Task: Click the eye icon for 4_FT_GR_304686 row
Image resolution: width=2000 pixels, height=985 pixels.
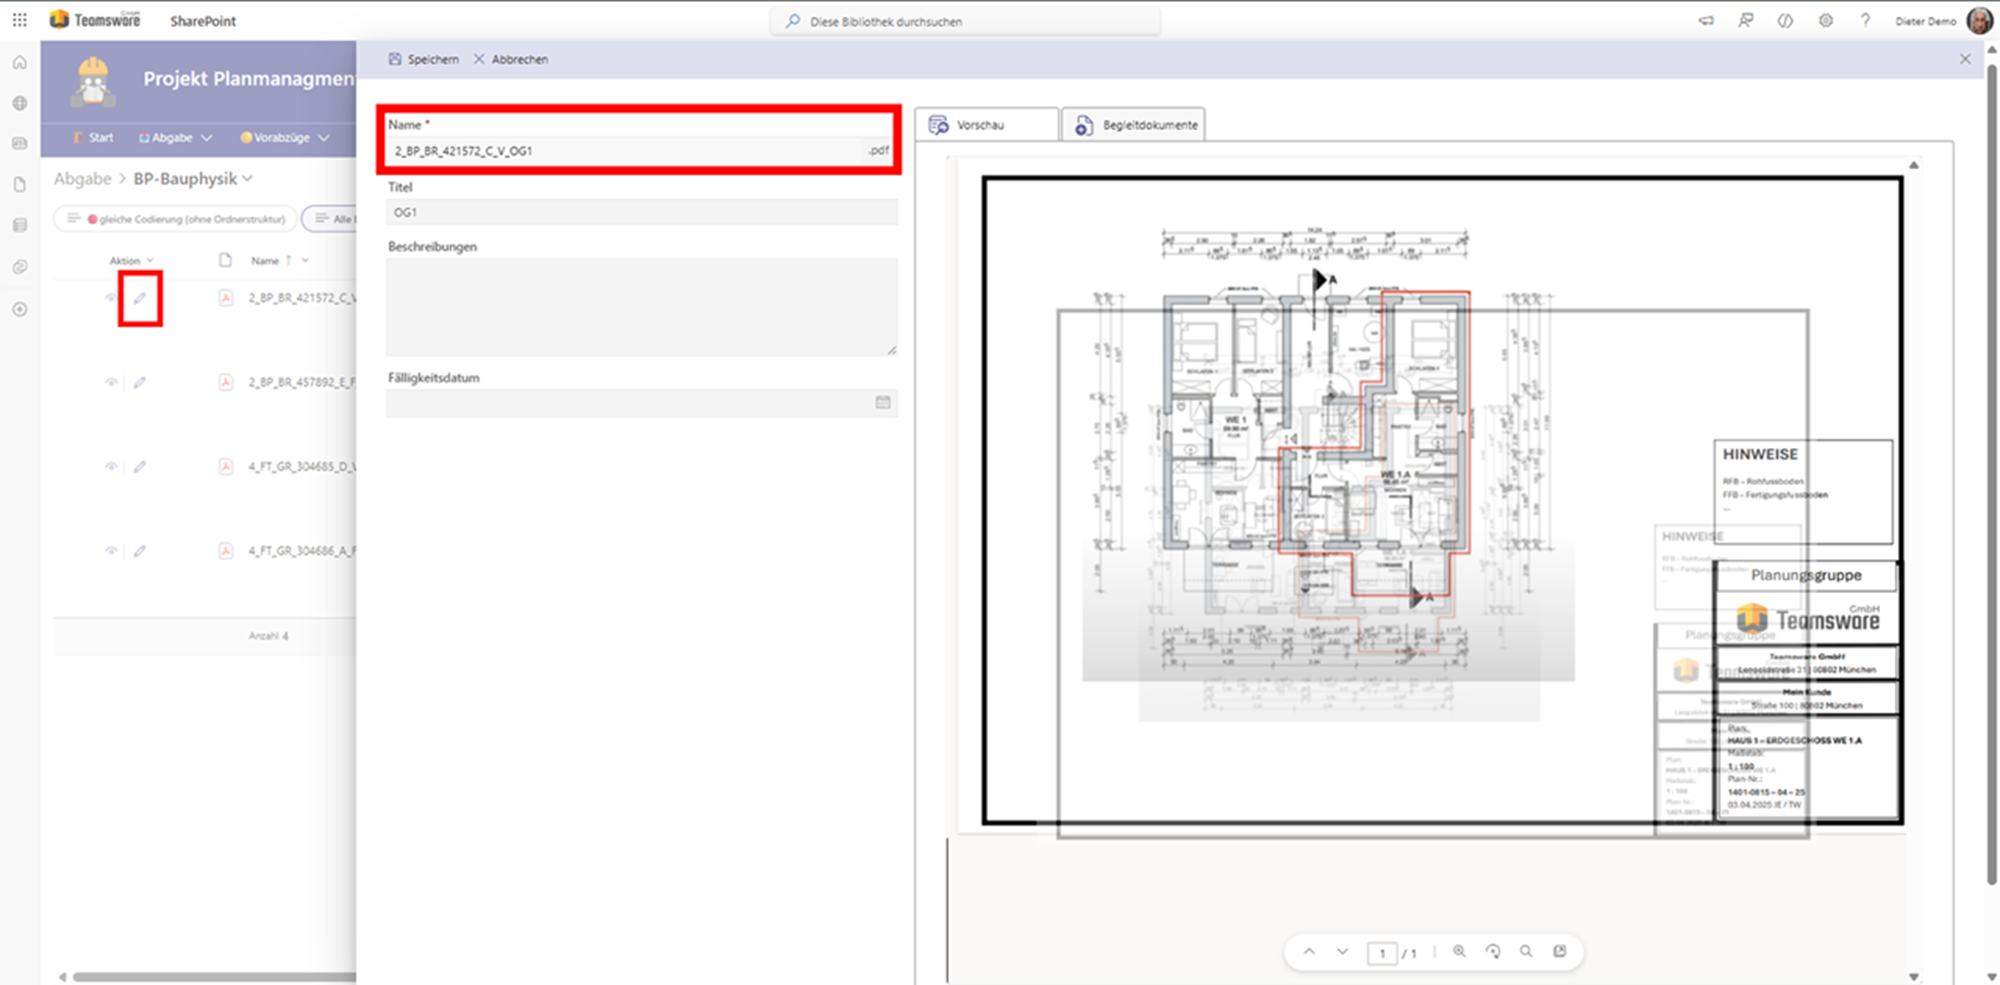Action: pyautogui.click(x=111, y=551)
